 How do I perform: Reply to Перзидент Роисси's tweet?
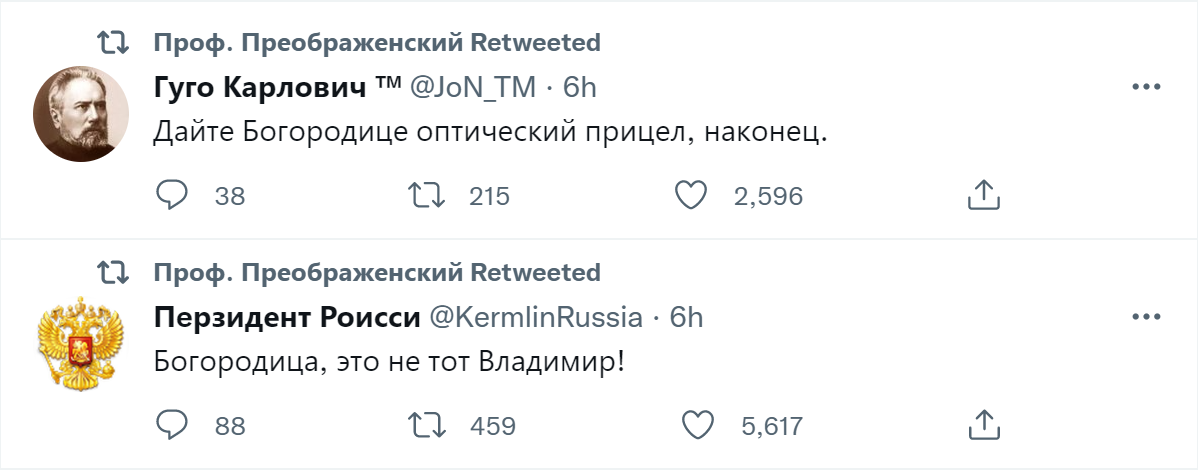172,426
